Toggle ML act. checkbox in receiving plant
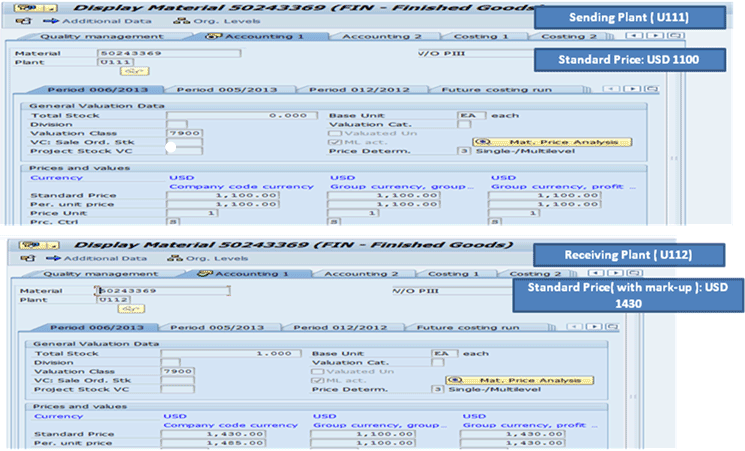This screenshot has height=451, width=745. 318,380
